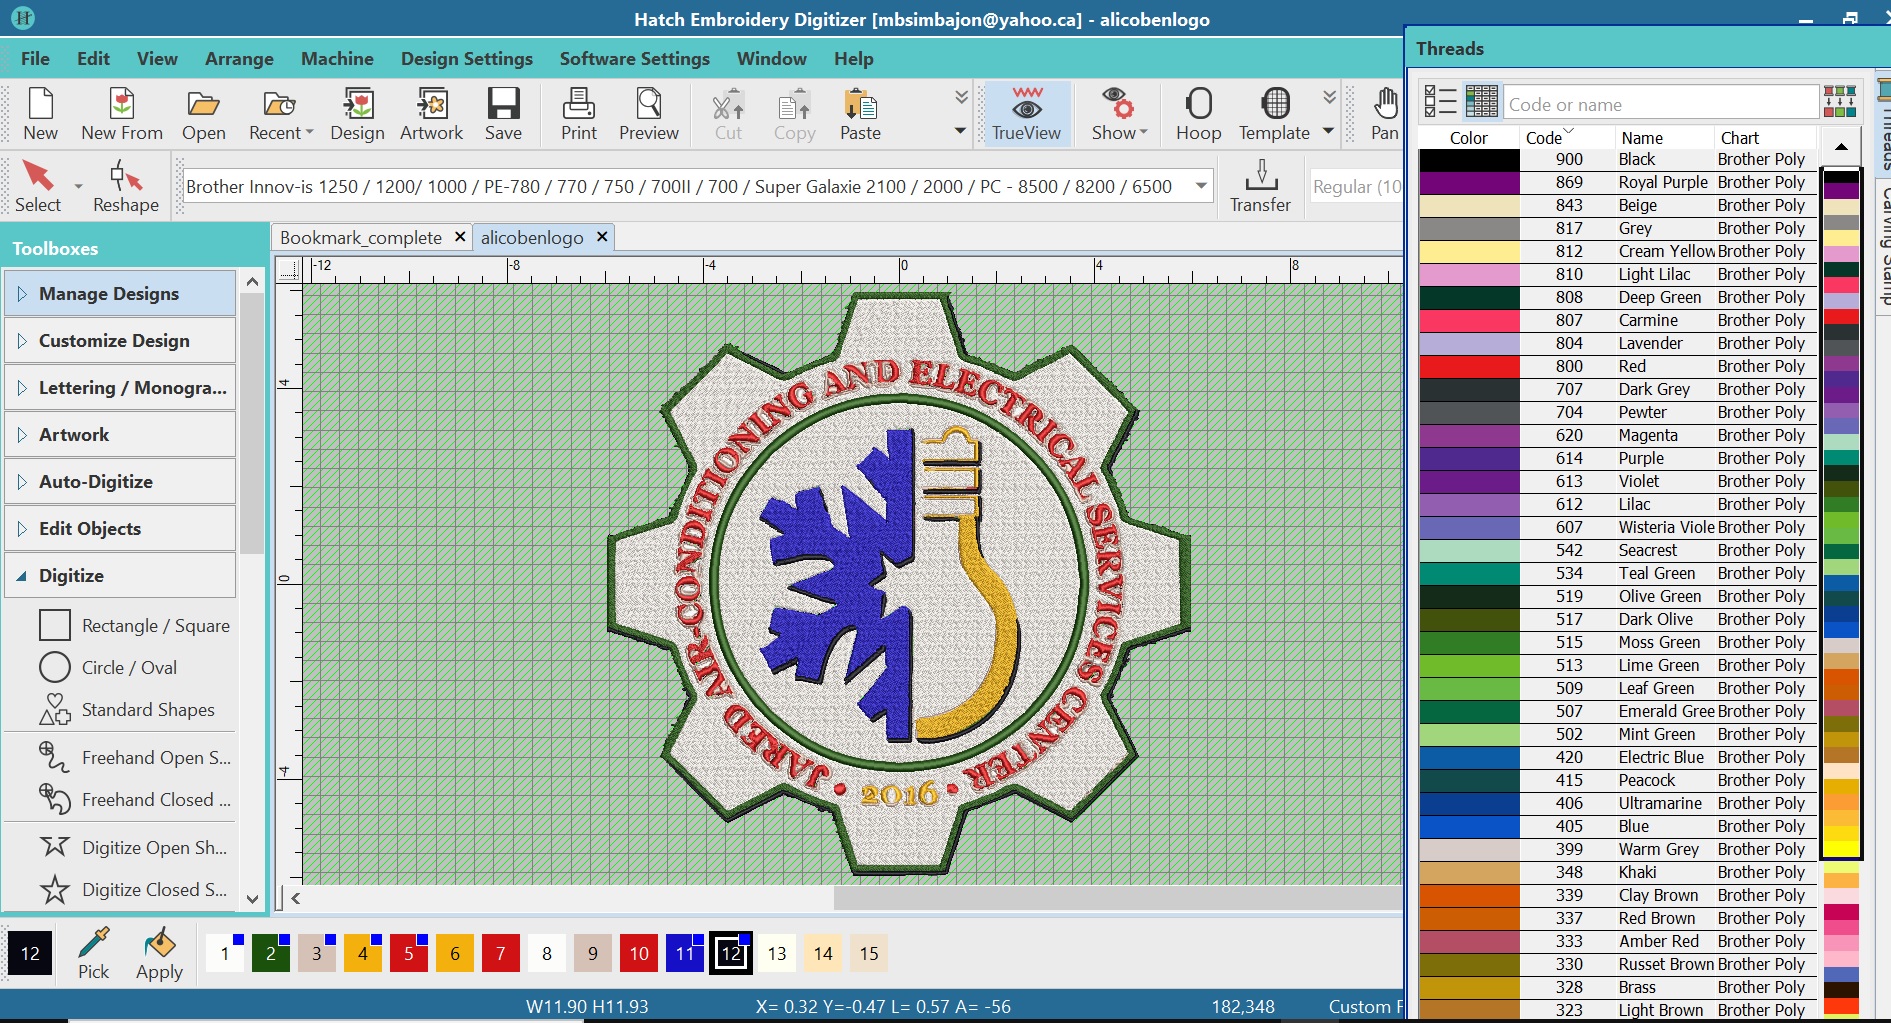Expand the Customize Design toolbox
The width and height of the screenshot is (1891, 1023).
click(120, 341)
